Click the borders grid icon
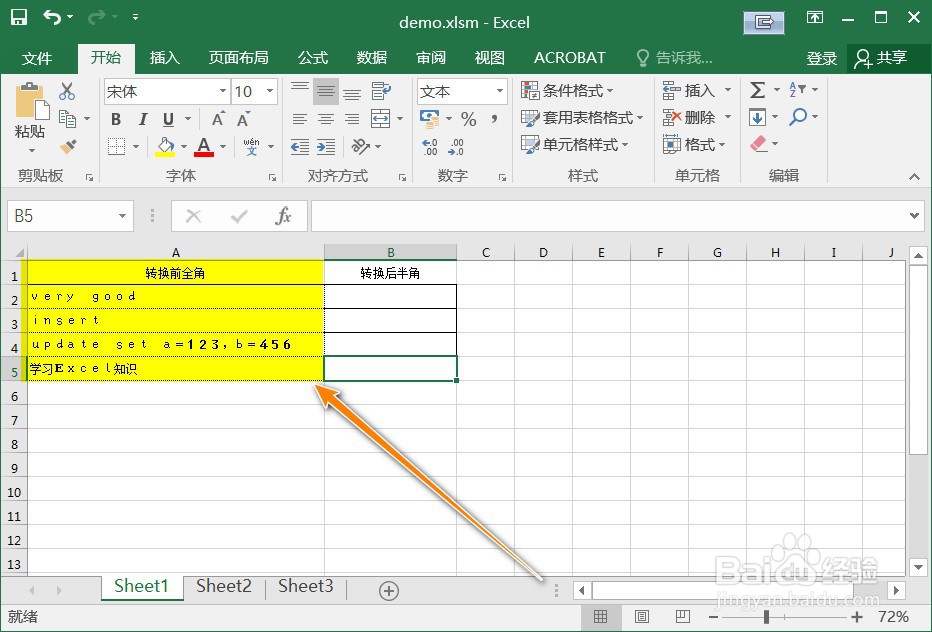Viewport: 932px width, 632px height. (x=116, y=146)
